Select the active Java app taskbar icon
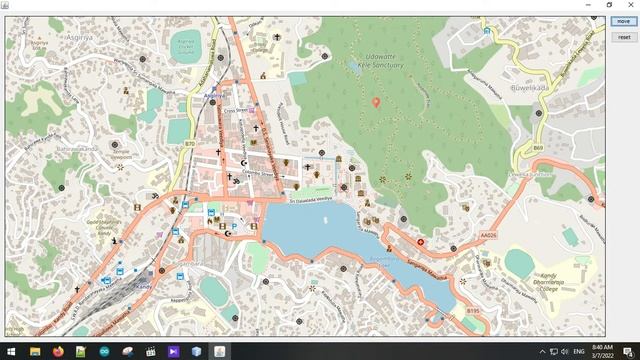Screen dimensions: 640x360 coord(220,351)
